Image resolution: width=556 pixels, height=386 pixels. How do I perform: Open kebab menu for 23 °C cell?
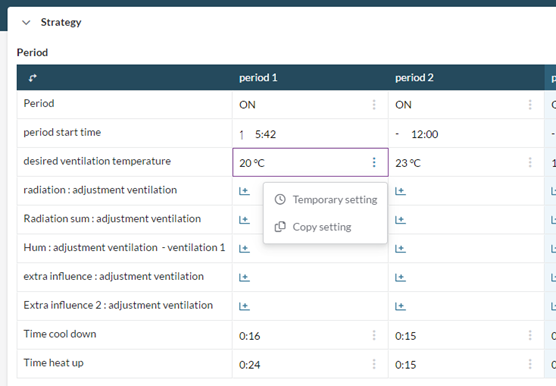[x=530, y=162]
